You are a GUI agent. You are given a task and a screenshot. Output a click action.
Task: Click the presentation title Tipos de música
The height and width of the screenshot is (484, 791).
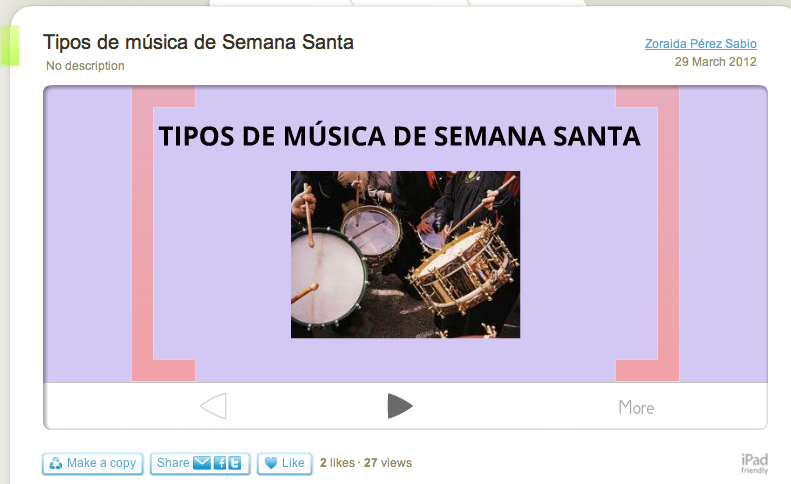198,42
